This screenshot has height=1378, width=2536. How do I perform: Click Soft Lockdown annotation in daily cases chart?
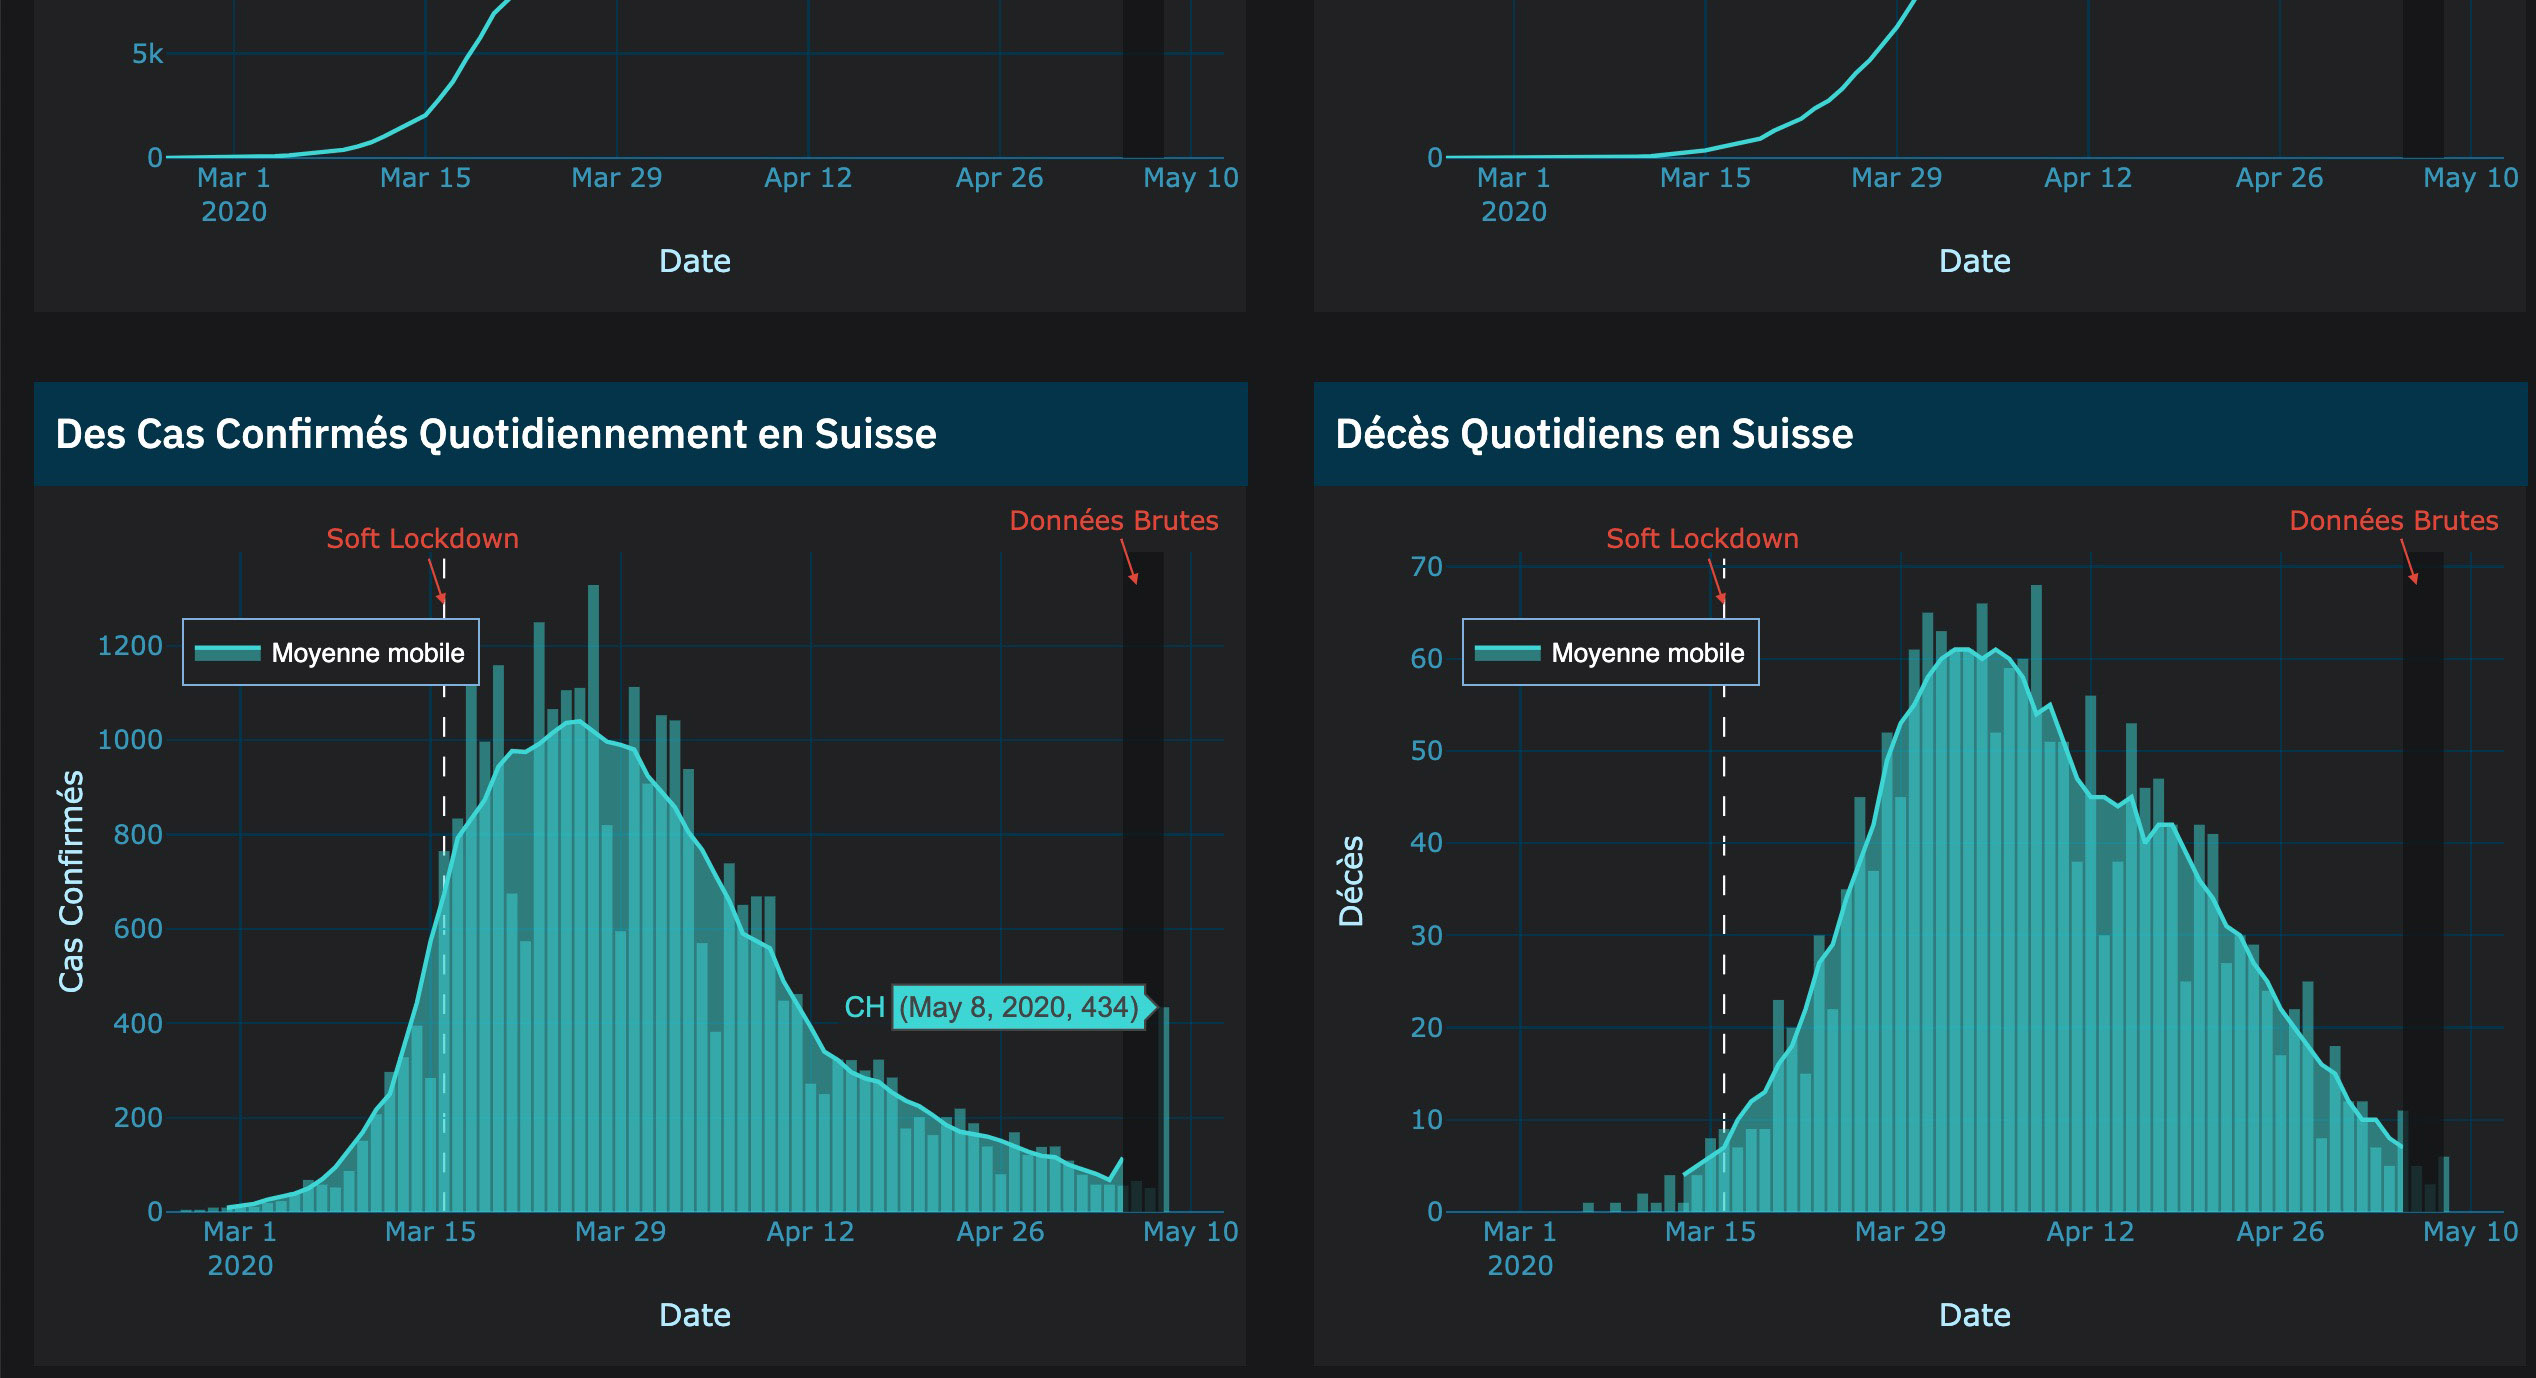coord(422,539)
